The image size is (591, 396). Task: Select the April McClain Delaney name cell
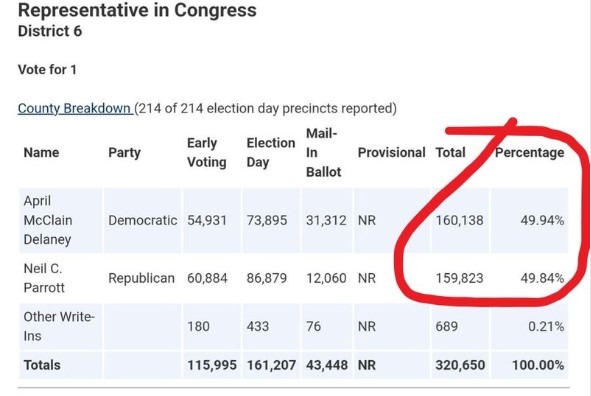pos(48,220)
